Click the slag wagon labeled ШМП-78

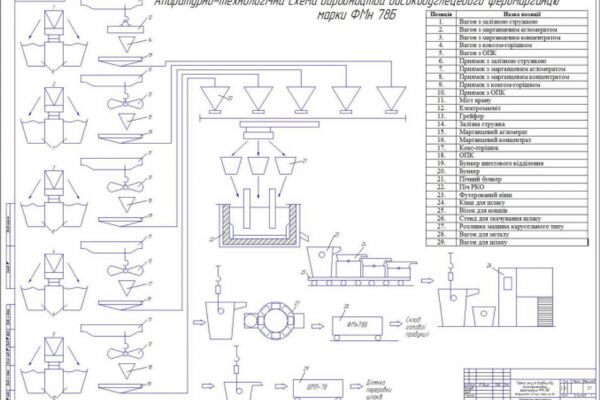click(318, 389)
